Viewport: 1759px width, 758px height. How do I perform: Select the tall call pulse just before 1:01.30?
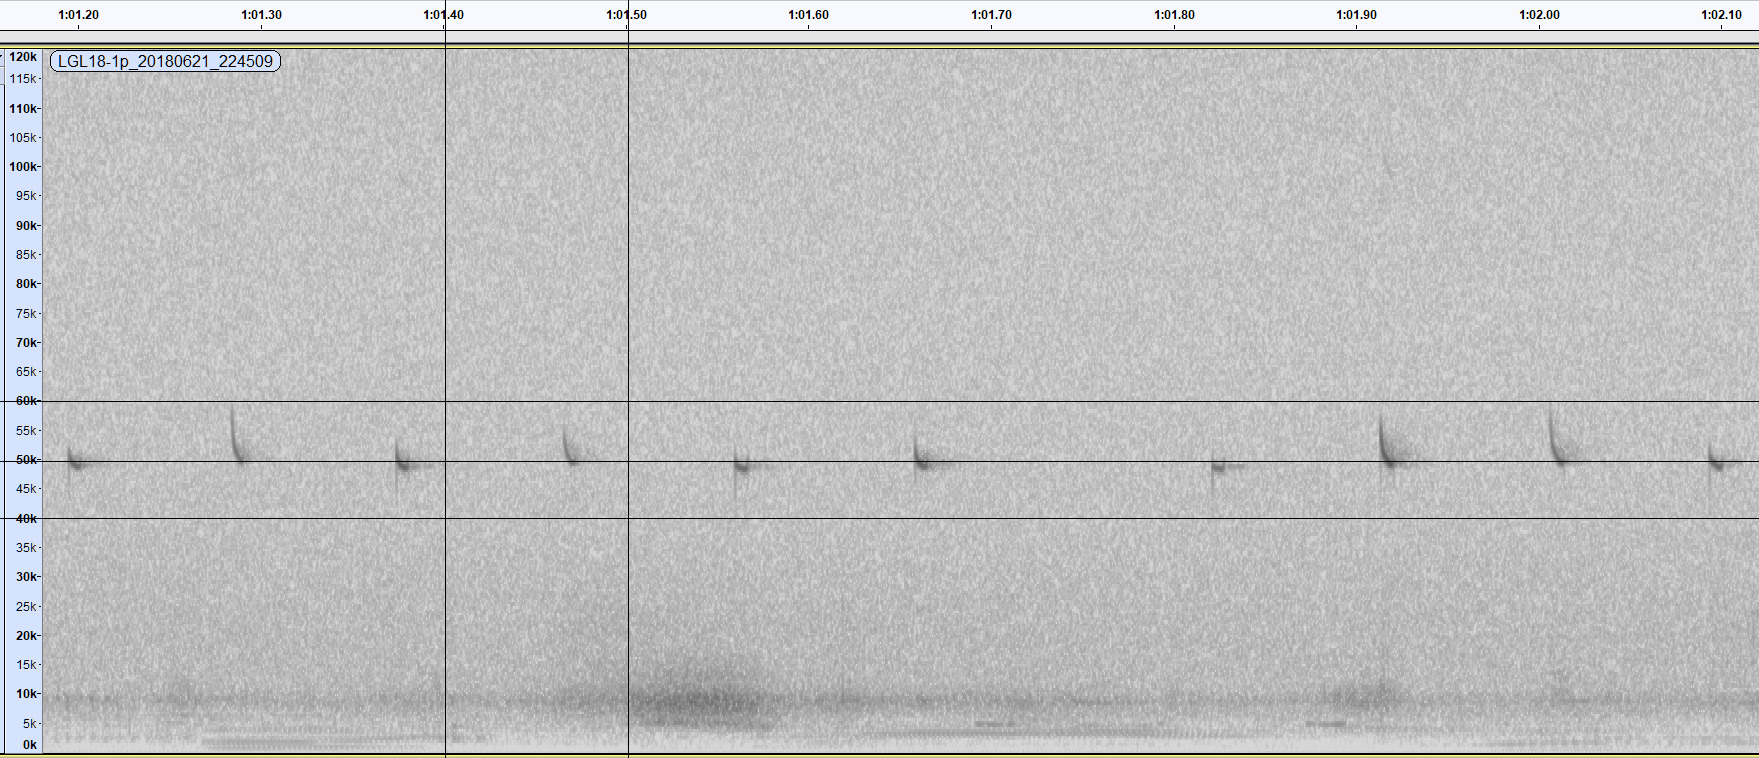click(x=238, y=436)
